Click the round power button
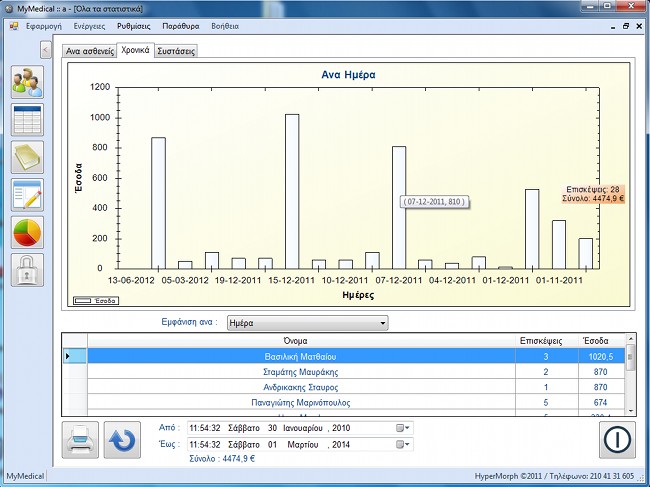Screen dimensions: 650x487 (x=617, y=440)
